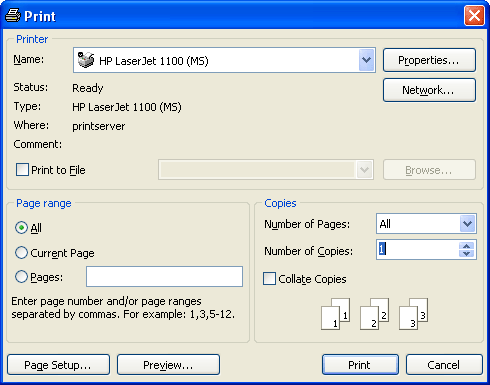Choose the Pages radio button

pyautogui.click(x=21, y=277)
